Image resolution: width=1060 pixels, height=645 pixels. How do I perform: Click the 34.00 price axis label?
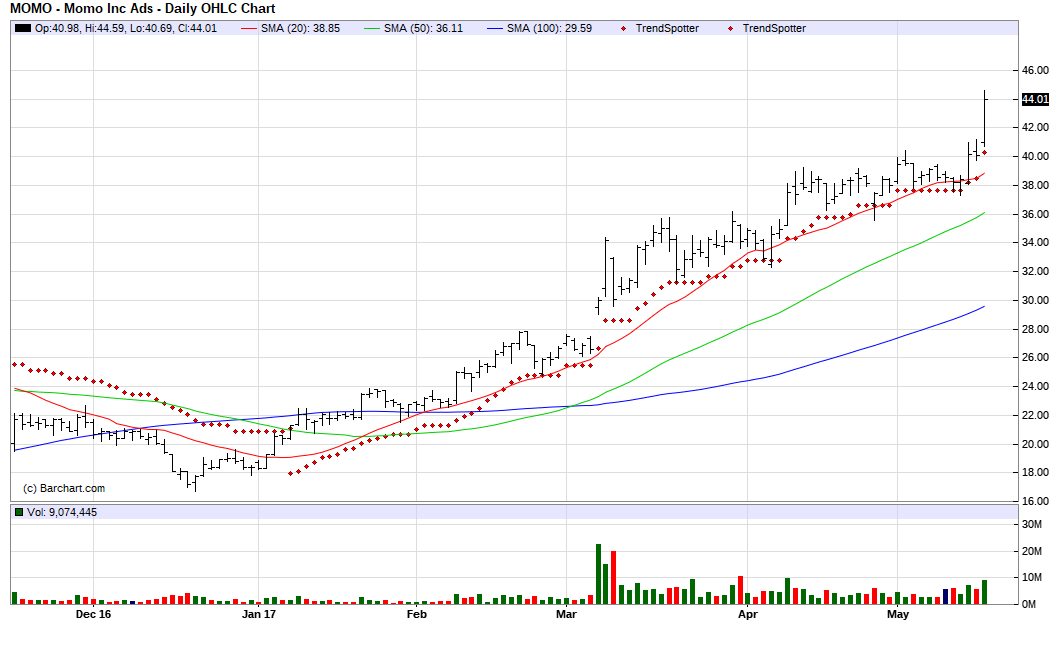click(x=1035, y=242)
